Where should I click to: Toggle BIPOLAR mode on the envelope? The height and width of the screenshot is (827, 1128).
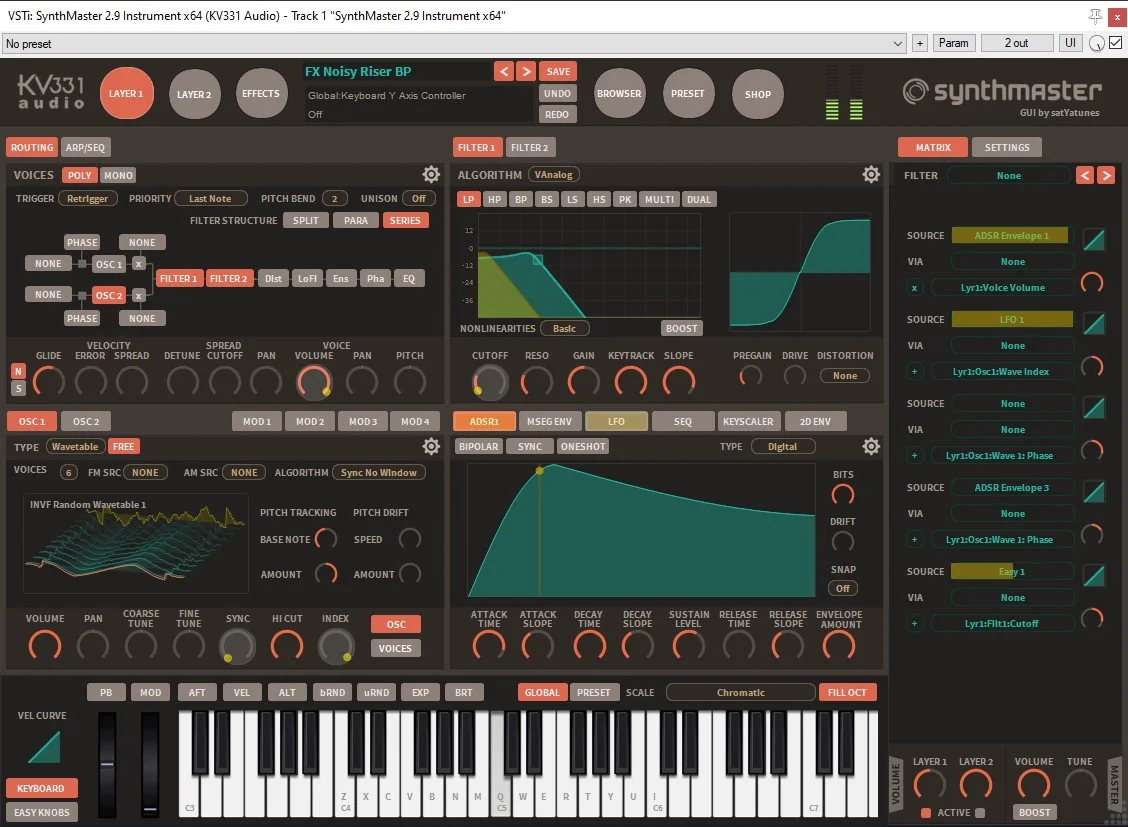coord(478,446)
